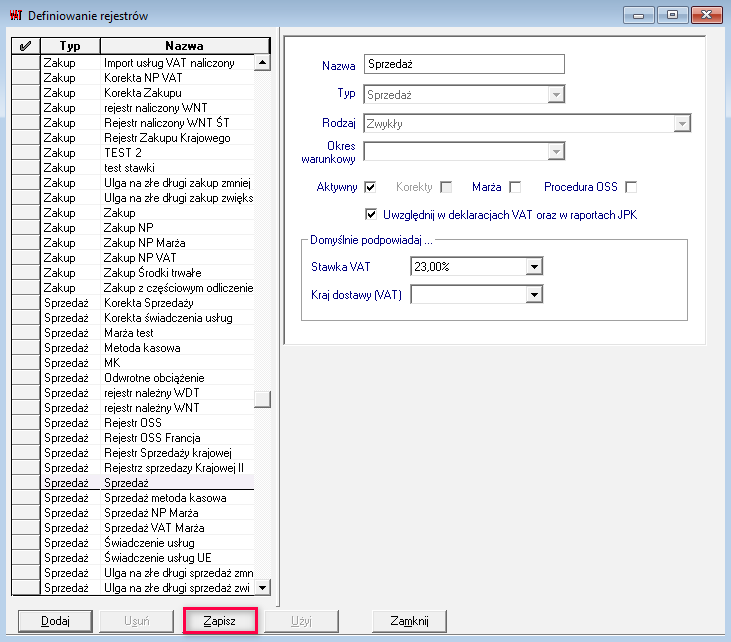This screenshot has height=642, width=731.
Task: Minimize the Definiowanie rejestrów window
Action: pyautogui.click(x=639, y=15)
